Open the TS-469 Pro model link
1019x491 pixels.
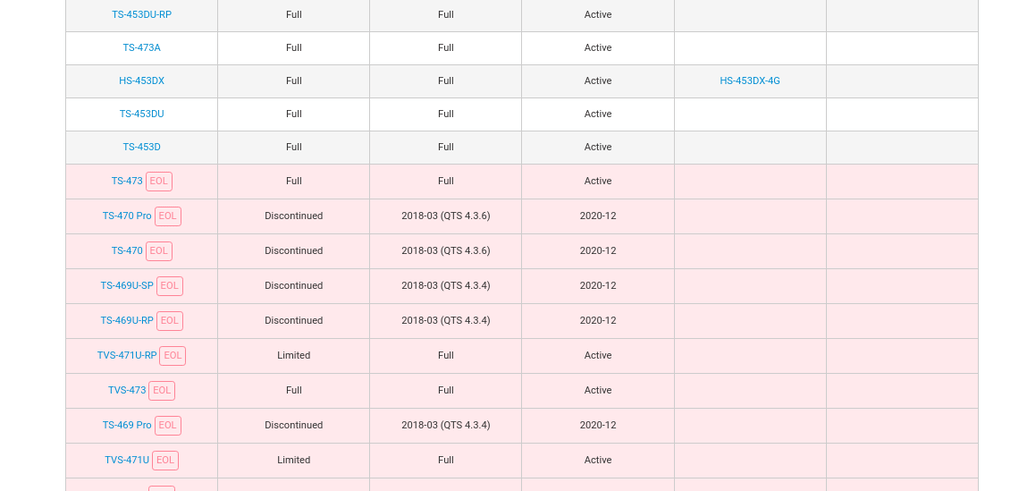pos(127,426)
